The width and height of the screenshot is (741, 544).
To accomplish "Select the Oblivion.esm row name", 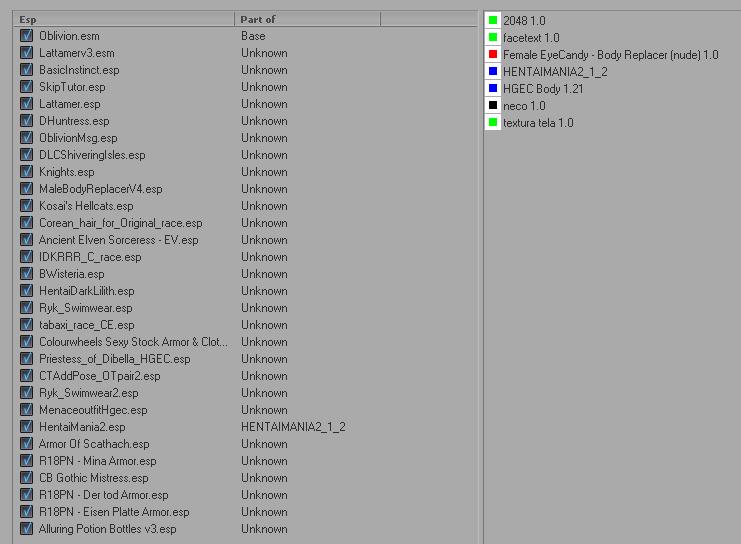I will [69, 36].
